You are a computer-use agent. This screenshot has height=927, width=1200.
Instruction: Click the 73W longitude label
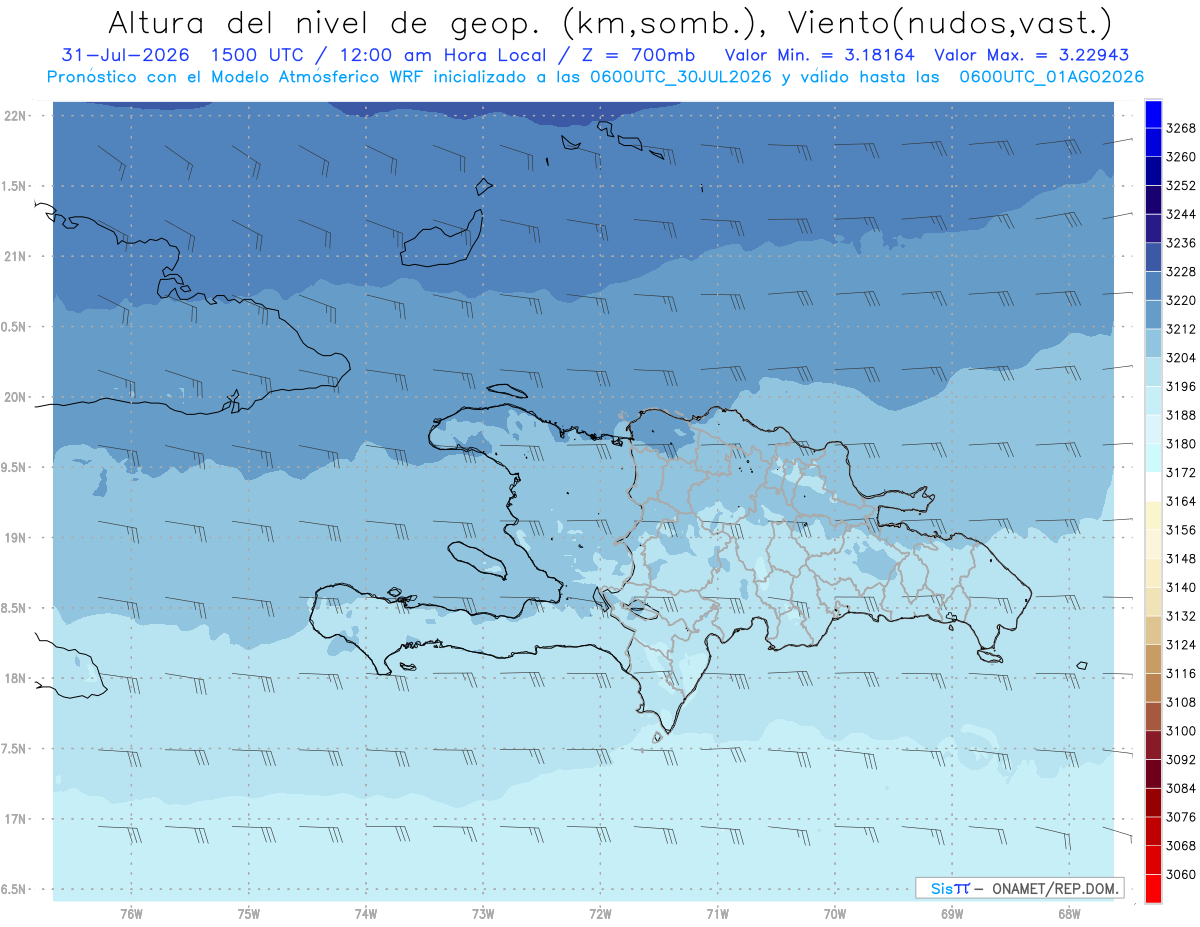pyautogui.click(x=483, y=914)
